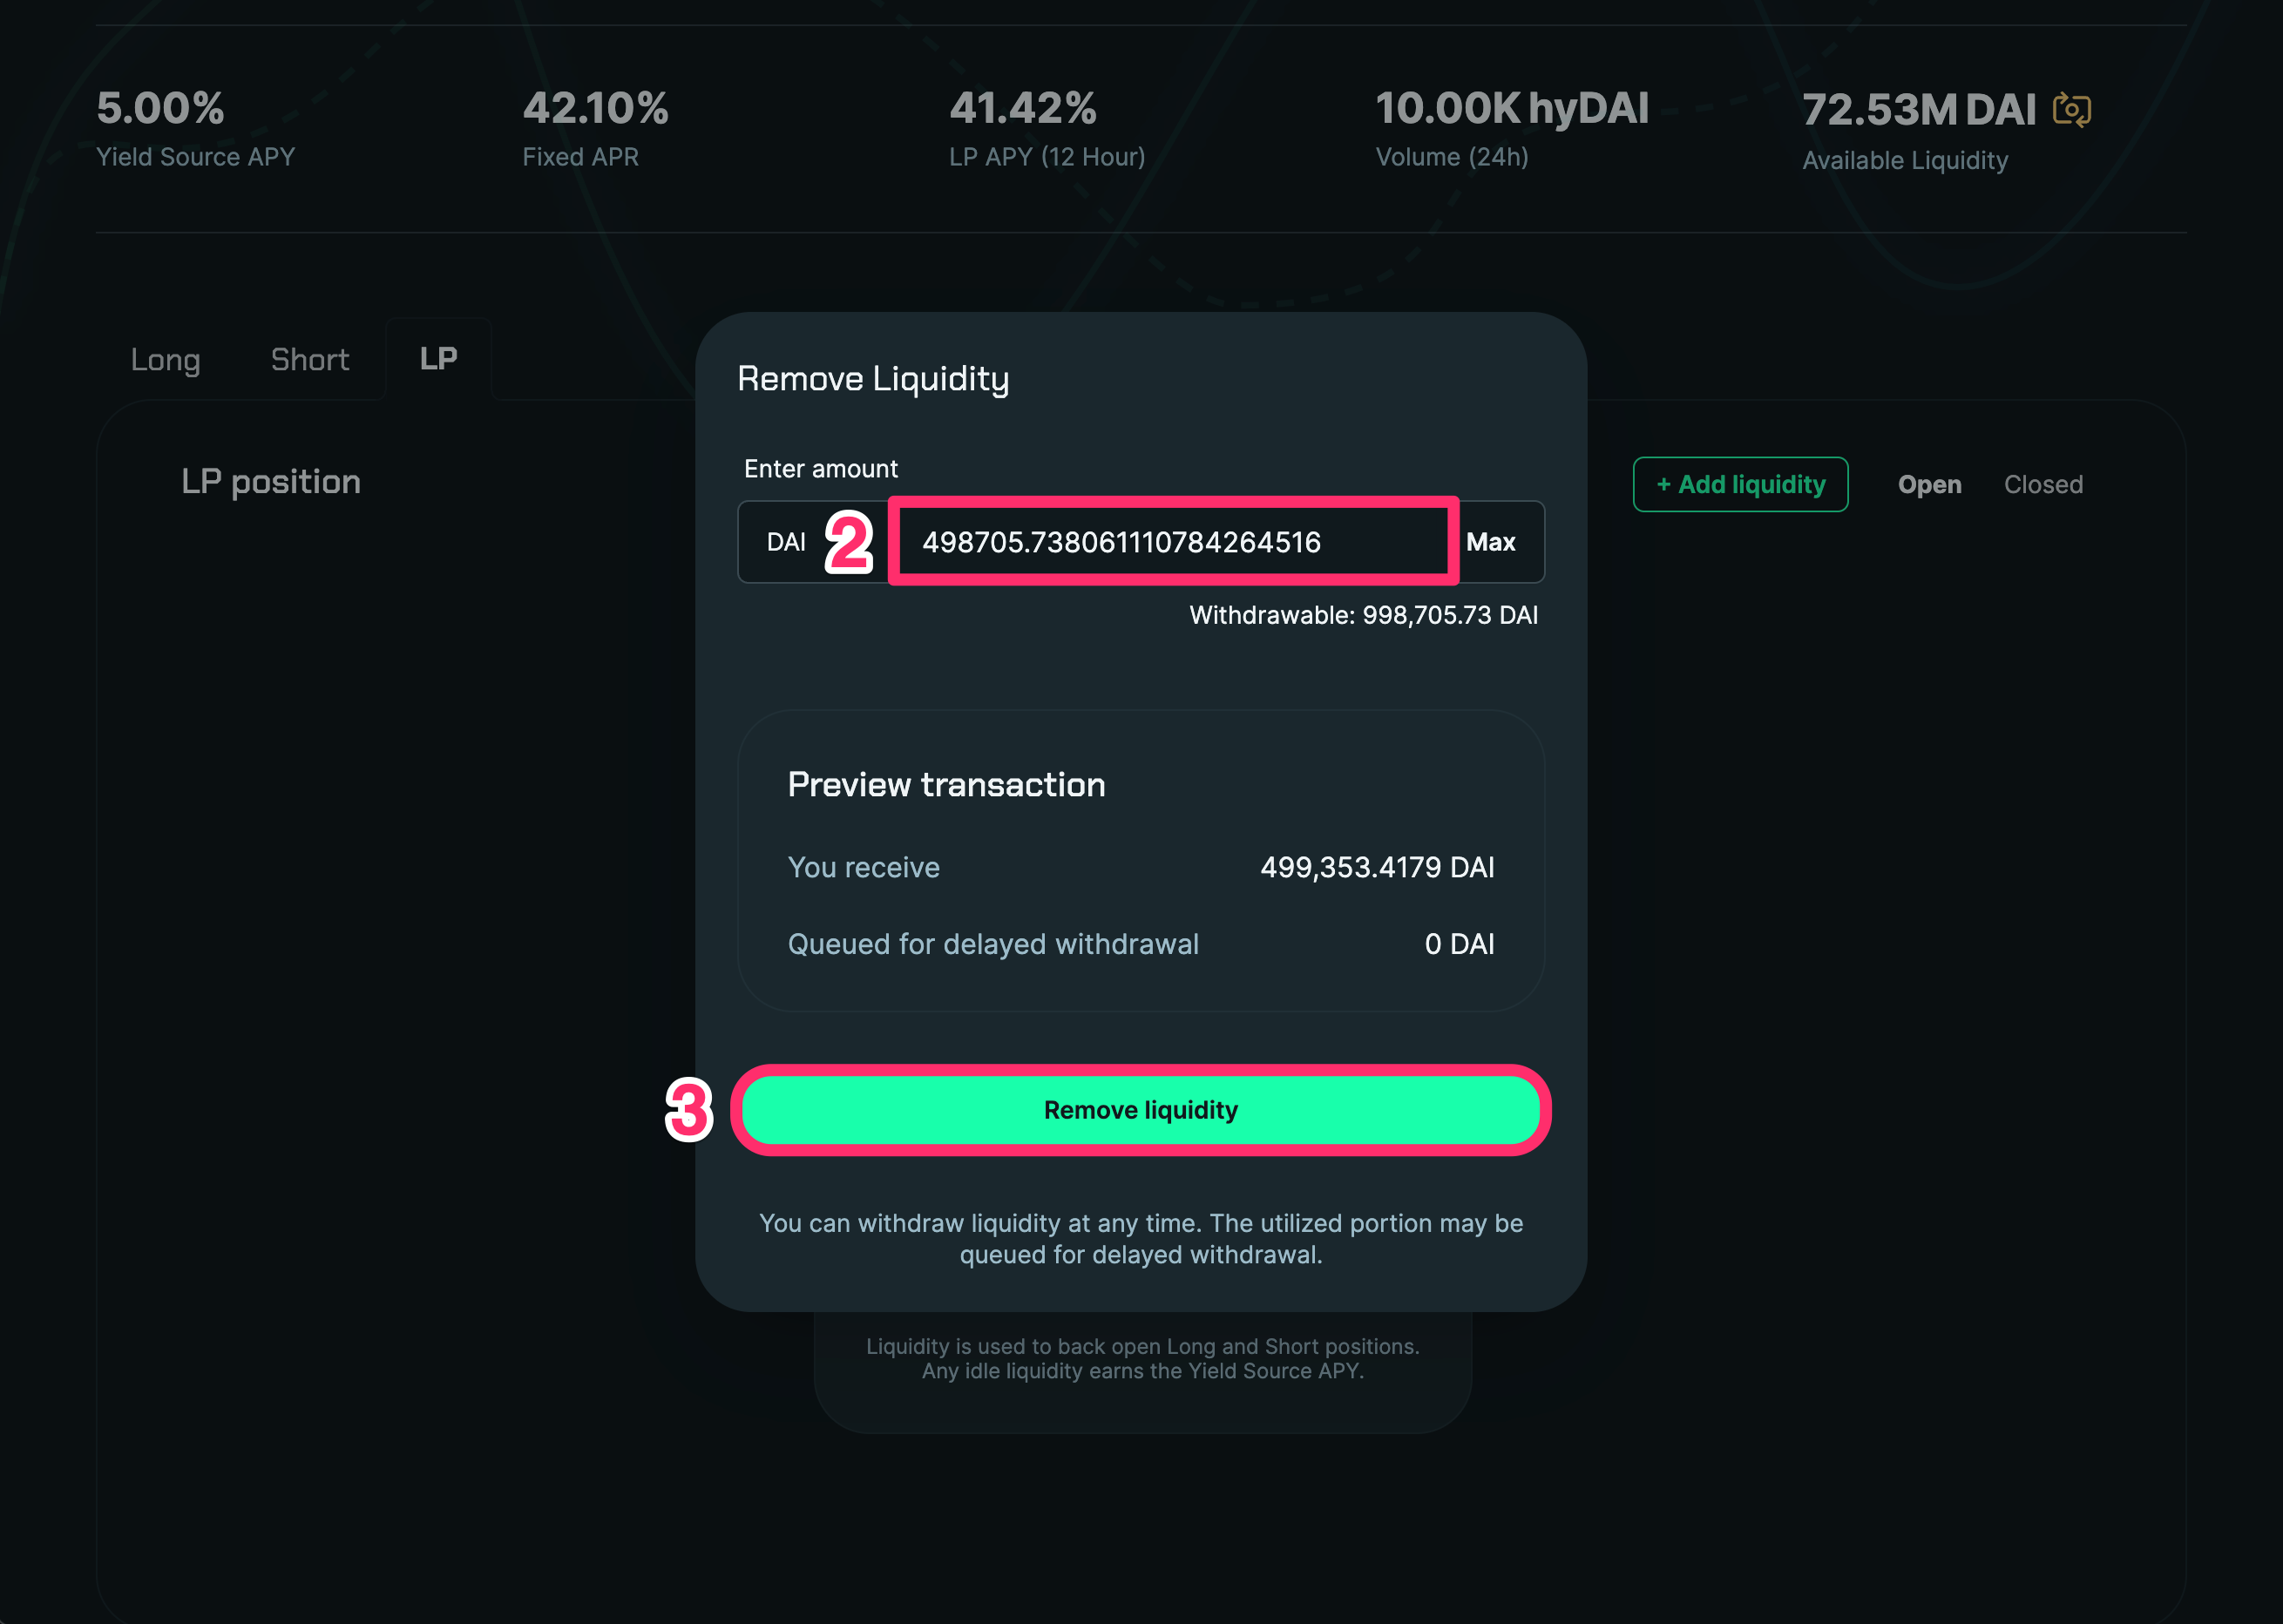Select the LP tab
This screenshot has height=1624, width=2283.
pyautogui.click(x=438, y=359)
